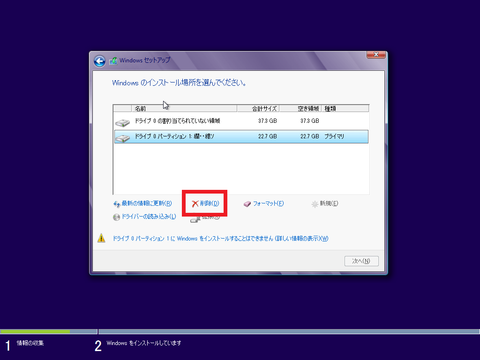Image resolution: width=480 pixels, height=360 pixels.
Task: Sort by the 名前 name column header
Action: 184,108
